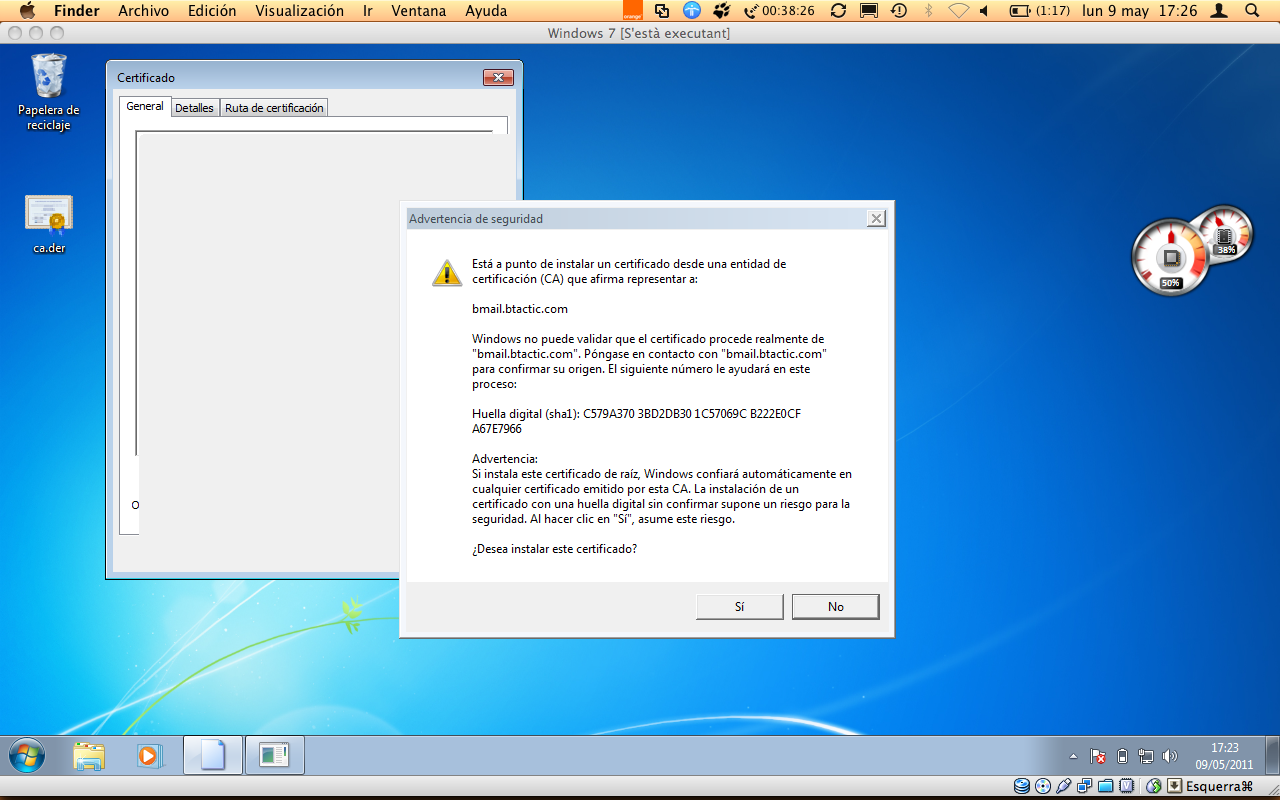Open Spotlight search magnifier

click(x=1251, y=11)
